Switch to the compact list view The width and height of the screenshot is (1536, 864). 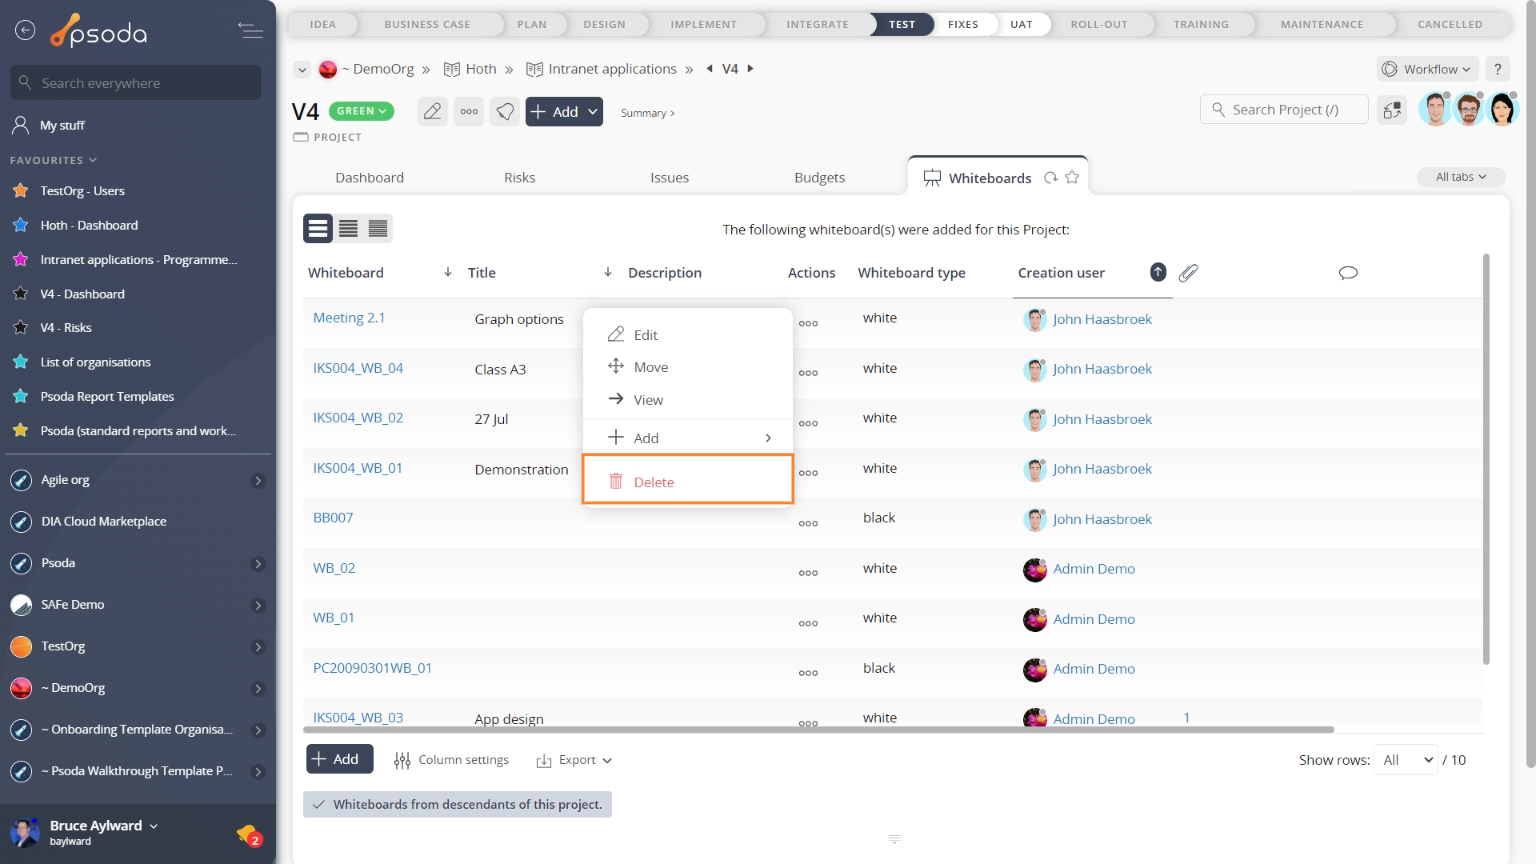pos(348,229)
